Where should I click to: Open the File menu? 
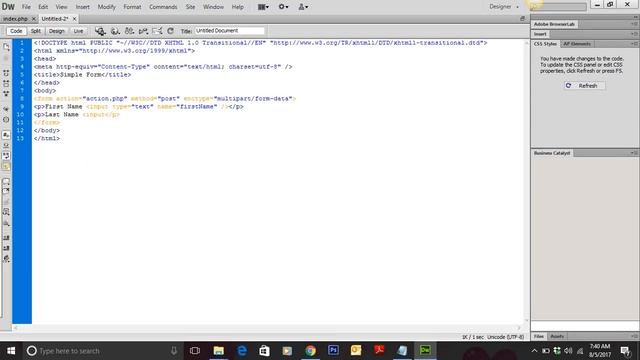(26, 7)
